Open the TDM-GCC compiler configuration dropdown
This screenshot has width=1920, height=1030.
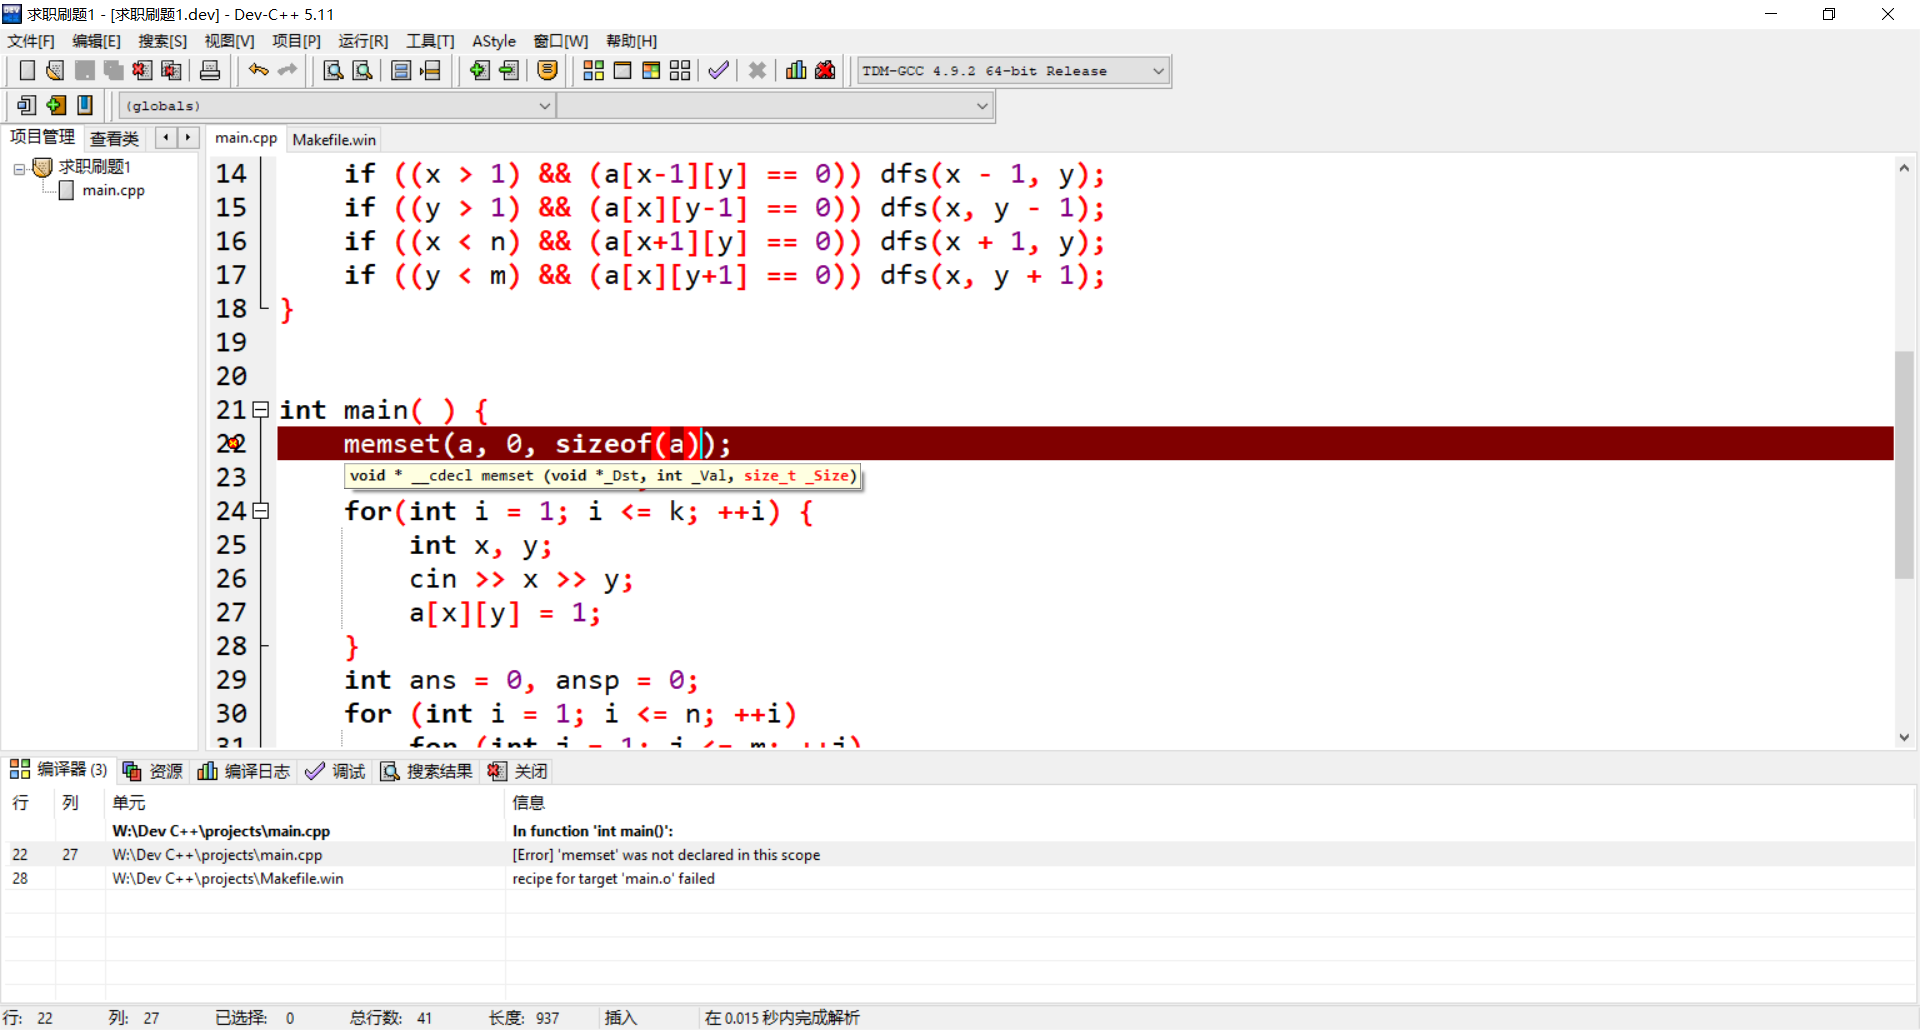pos(1157,70)
